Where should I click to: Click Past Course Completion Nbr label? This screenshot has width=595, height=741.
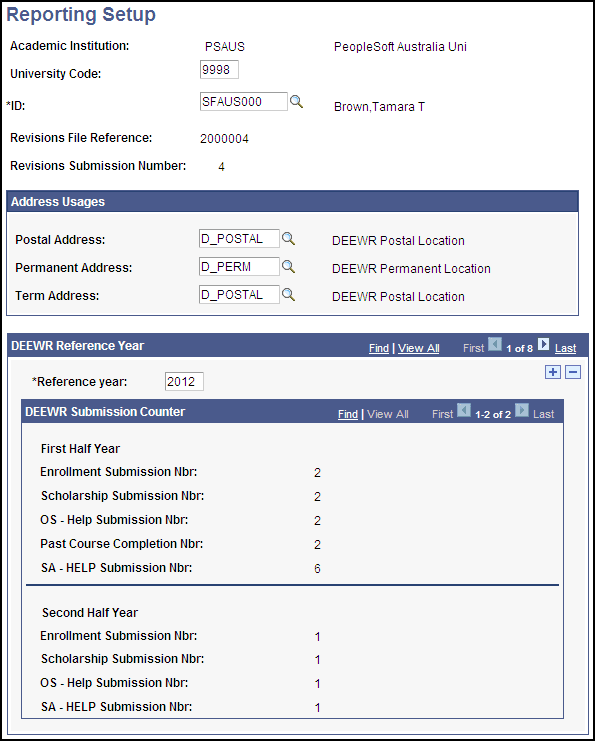[x=121, y=543]
